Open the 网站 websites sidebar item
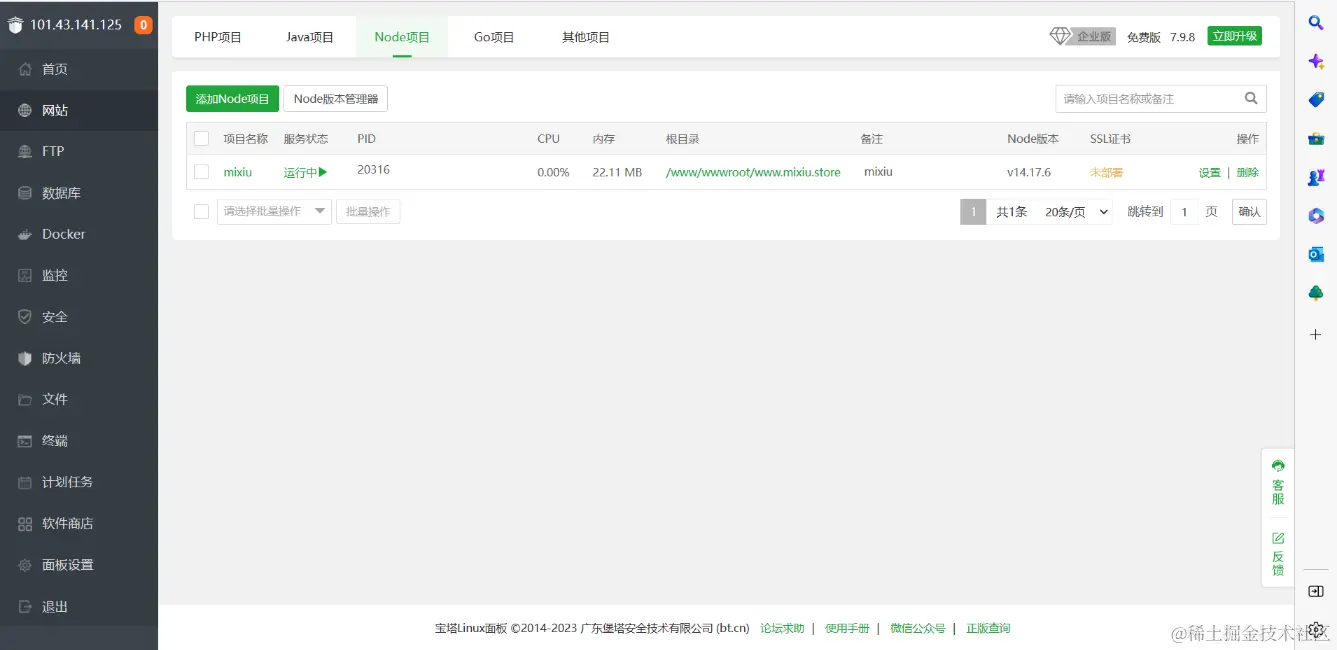 [79, 110]
